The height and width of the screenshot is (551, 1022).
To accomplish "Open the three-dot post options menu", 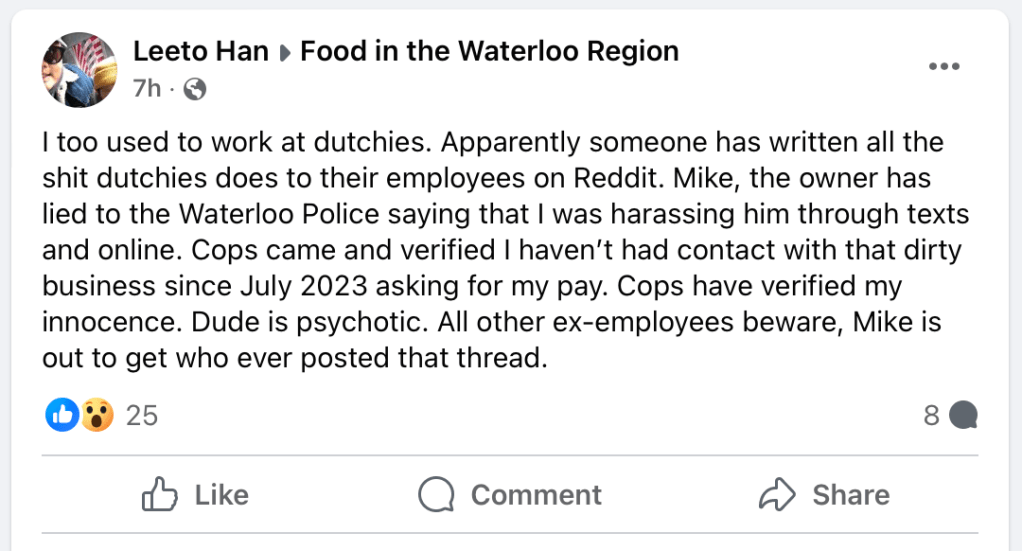I will click(944, 66).
